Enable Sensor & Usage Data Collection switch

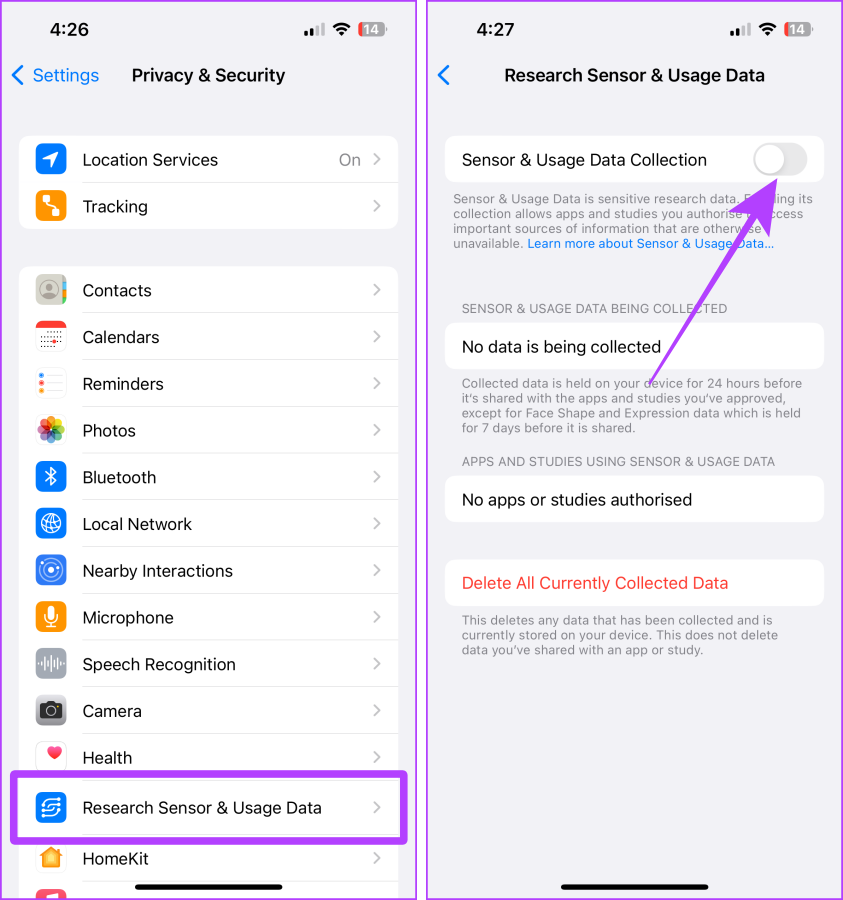click(x=780, y=160)
